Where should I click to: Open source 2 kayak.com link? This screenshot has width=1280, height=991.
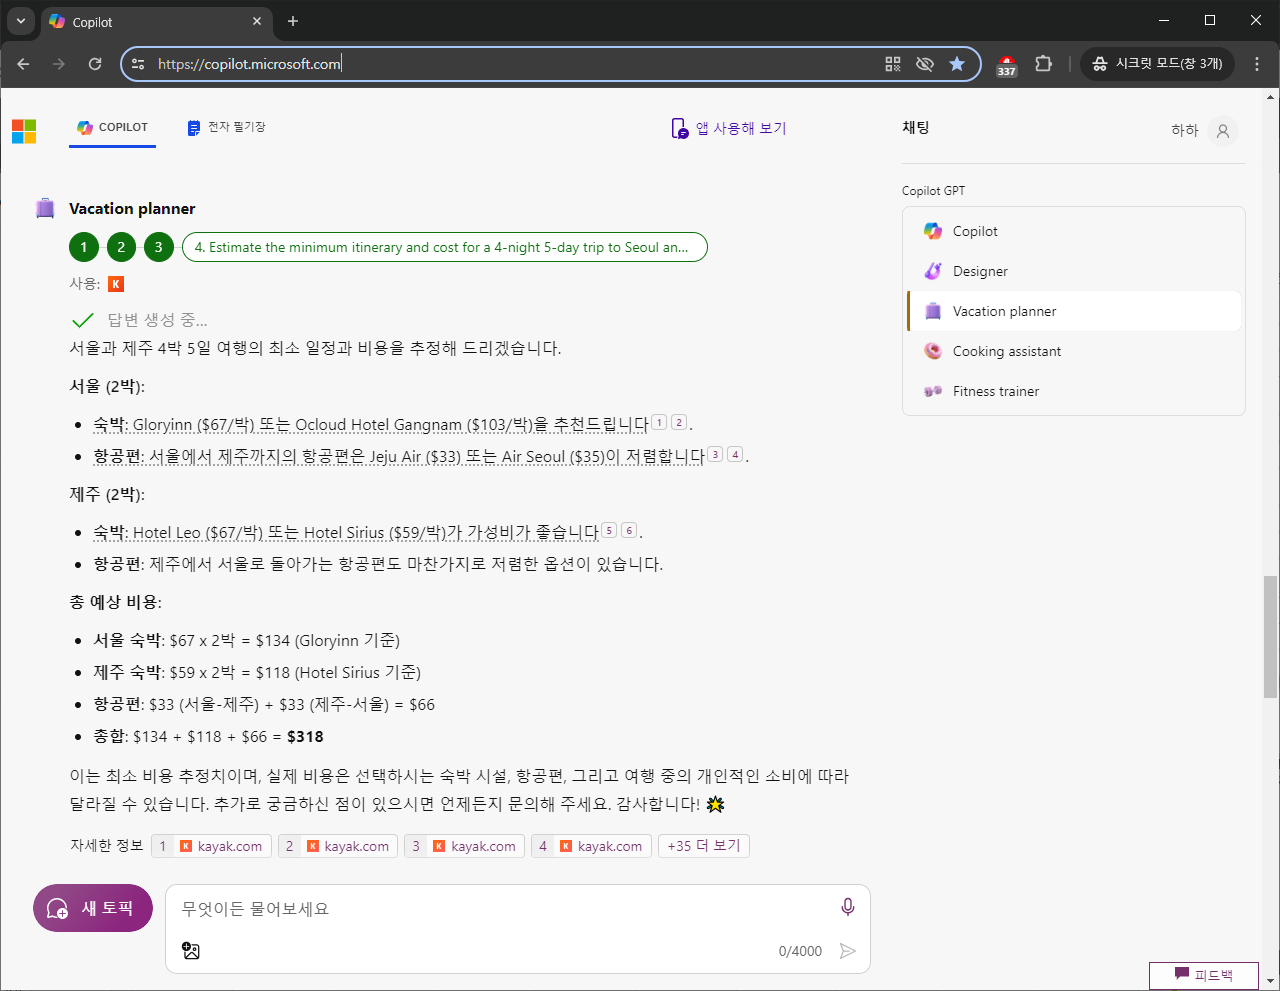pos(338,846)
